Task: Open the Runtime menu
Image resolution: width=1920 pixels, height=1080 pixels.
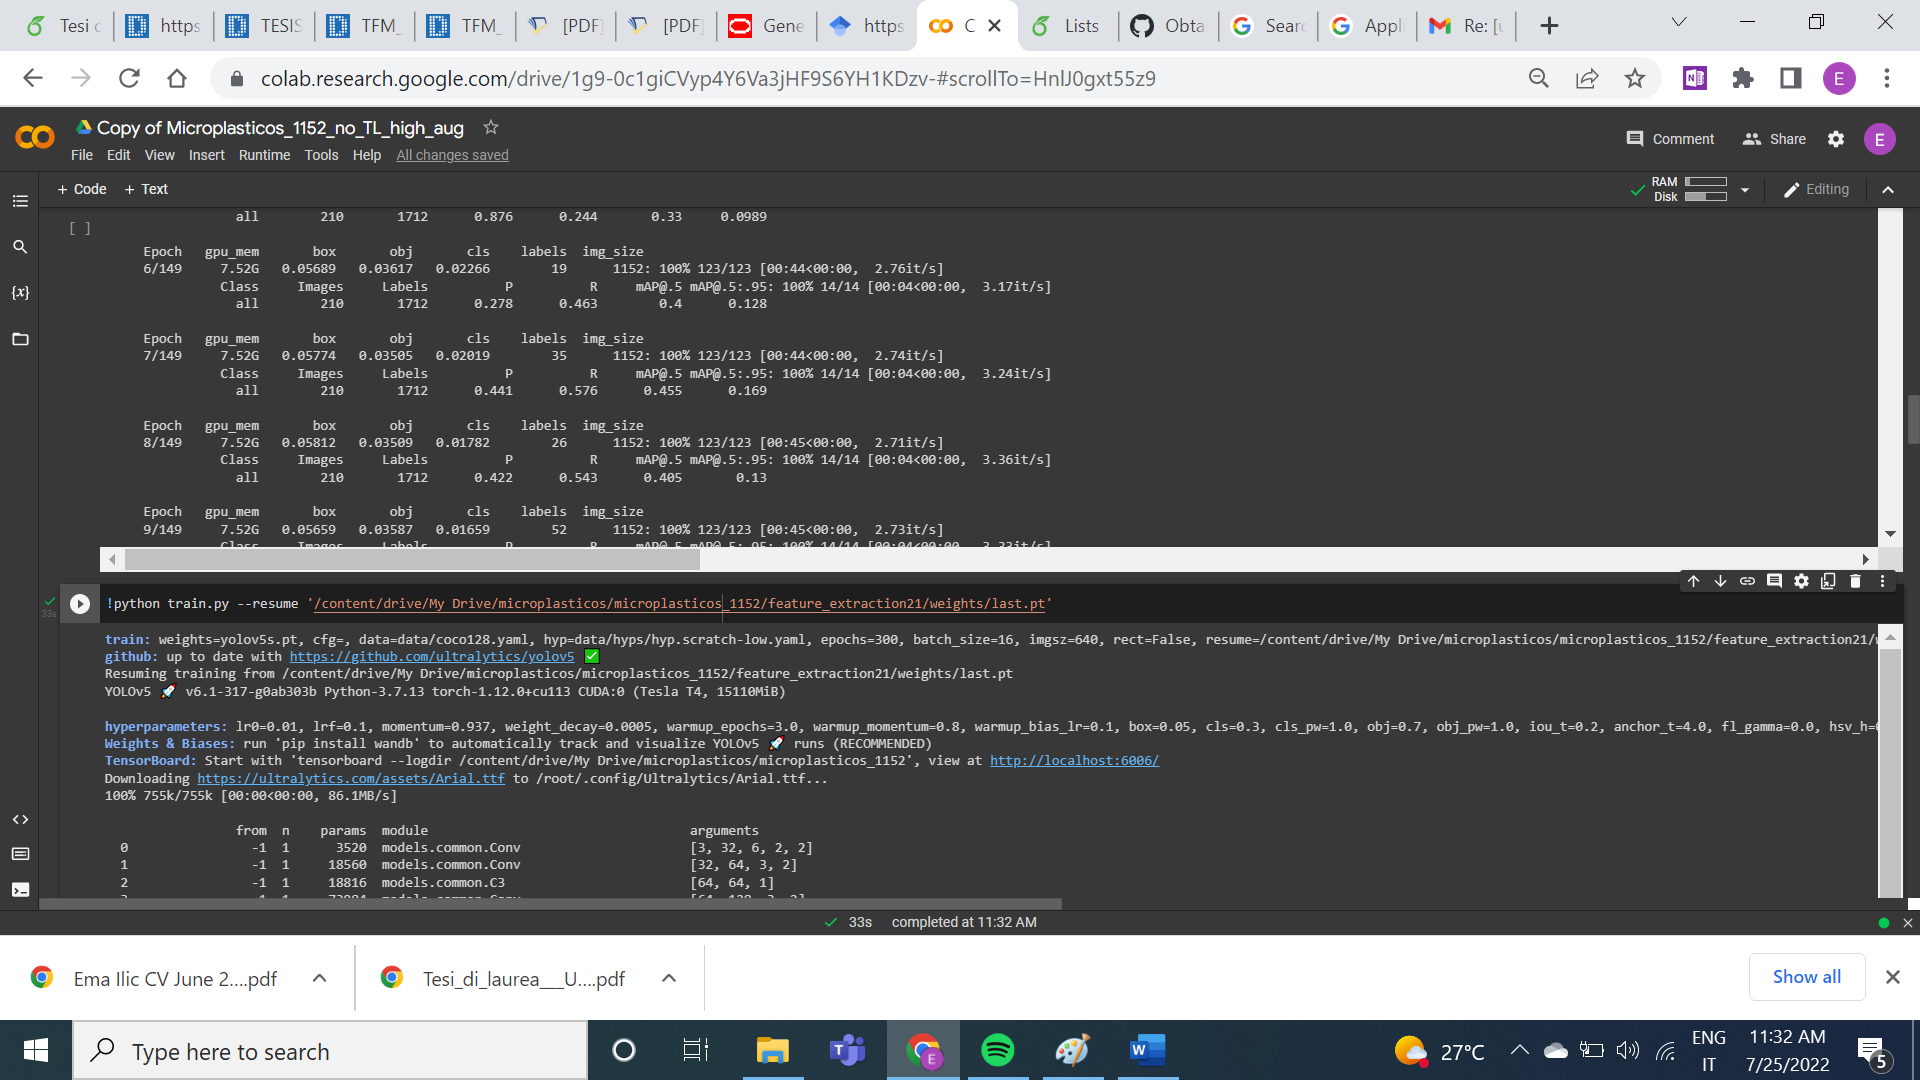Action: coord(264,155)
